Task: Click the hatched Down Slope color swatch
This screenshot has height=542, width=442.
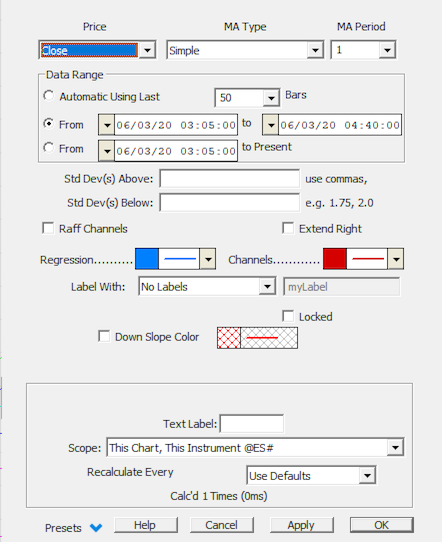Action: click(229, 338)
